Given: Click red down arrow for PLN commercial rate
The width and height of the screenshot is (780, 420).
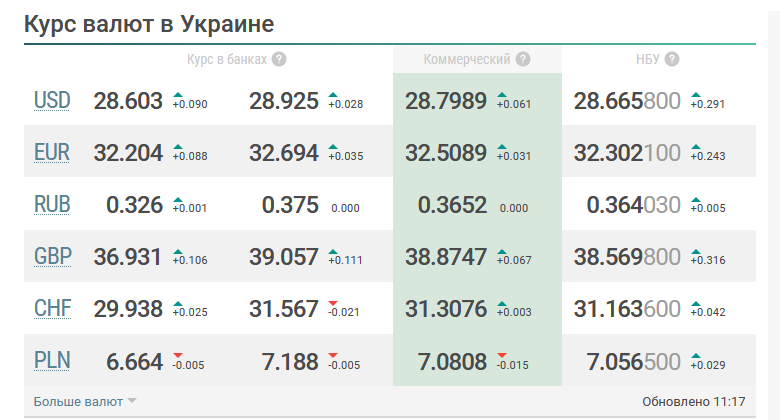Looking at the screenshot, I should [503, 356].
